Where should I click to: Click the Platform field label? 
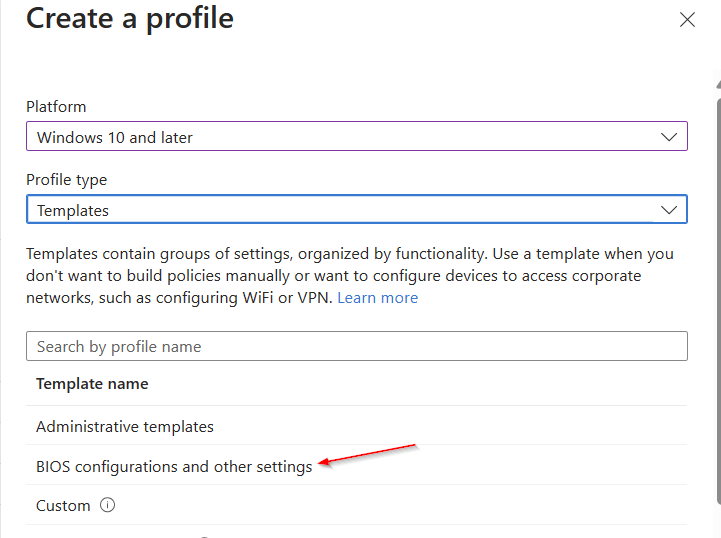pyautogui.click(x=56, y=107)
